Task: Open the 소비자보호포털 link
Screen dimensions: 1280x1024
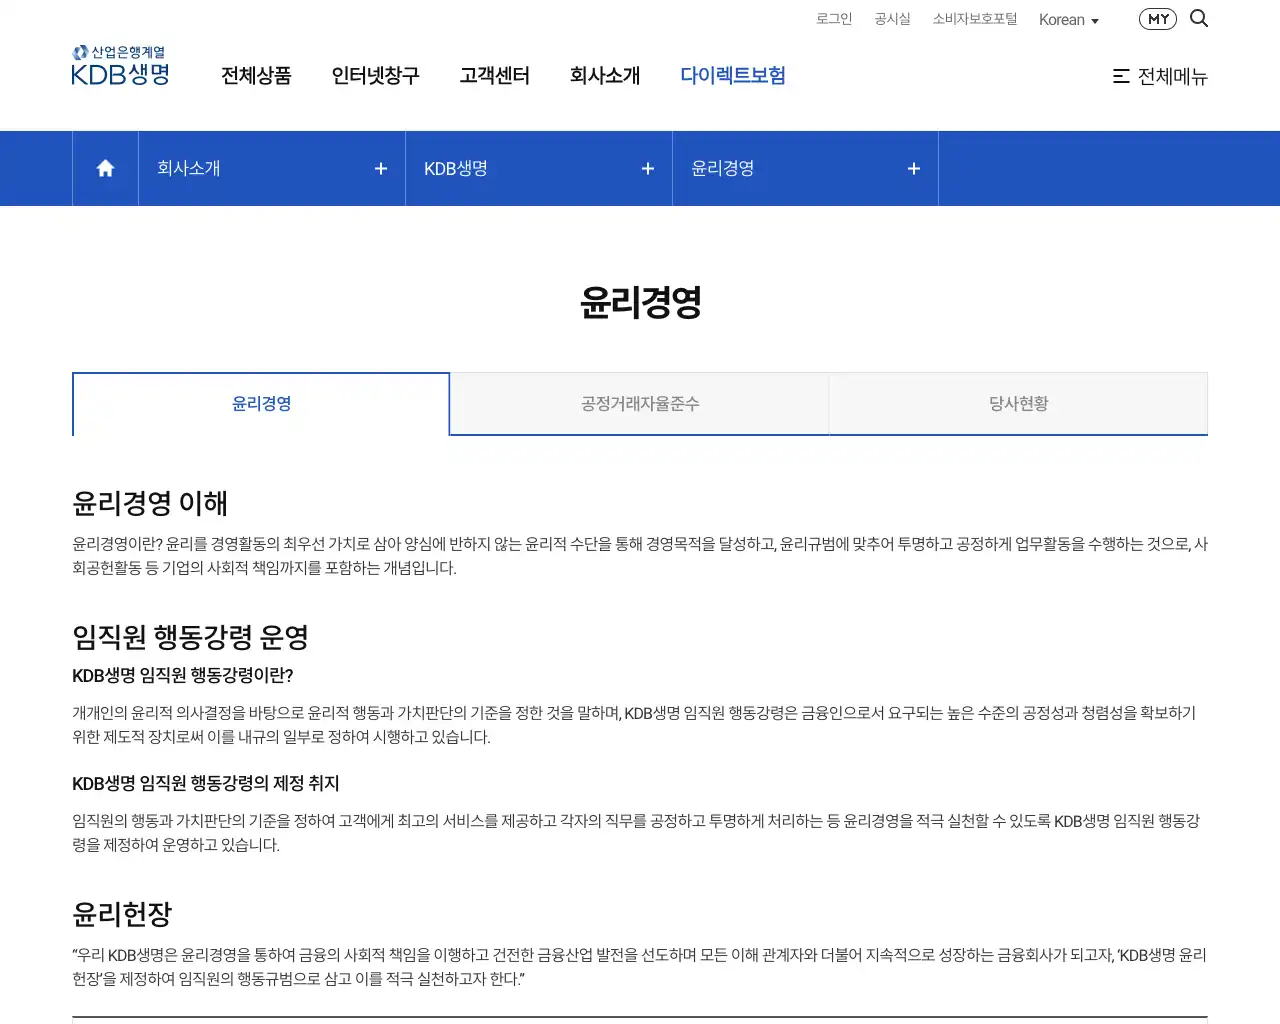Action: 975,18
